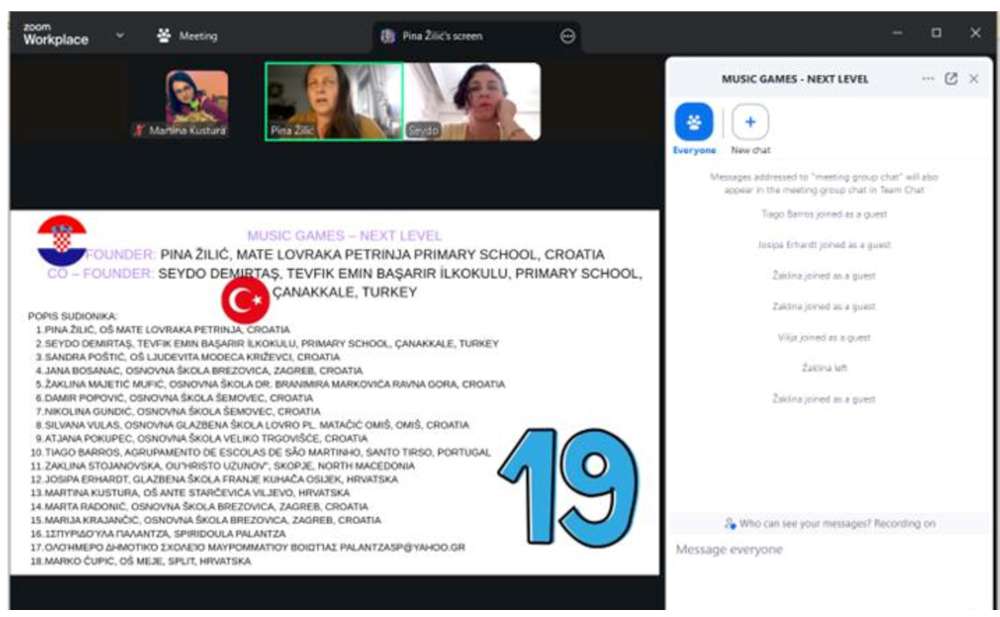This screenshot has width=1000, height=617.
Task: Open screen share options ellipsis icon
Action: pyautogui.click(x=568, y=36)
